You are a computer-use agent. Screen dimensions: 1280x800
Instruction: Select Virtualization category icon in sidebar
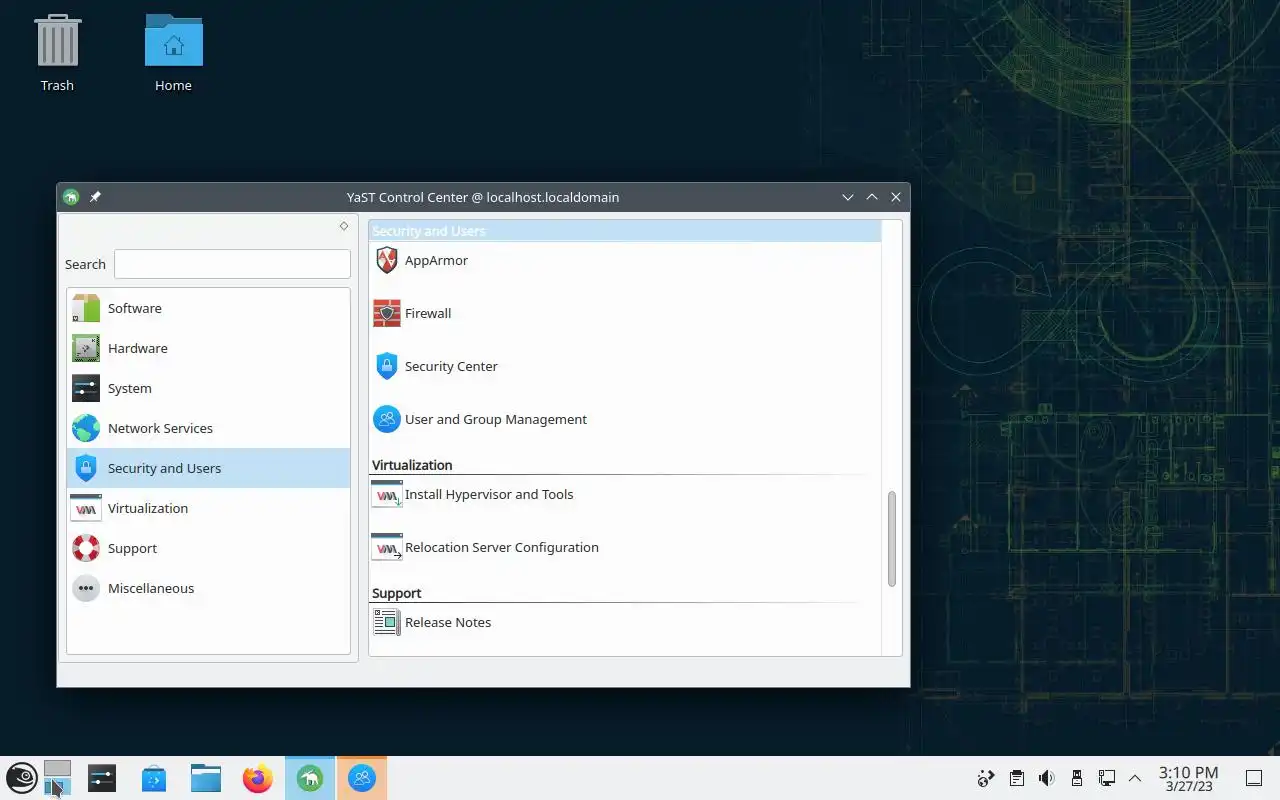(86, 508)
